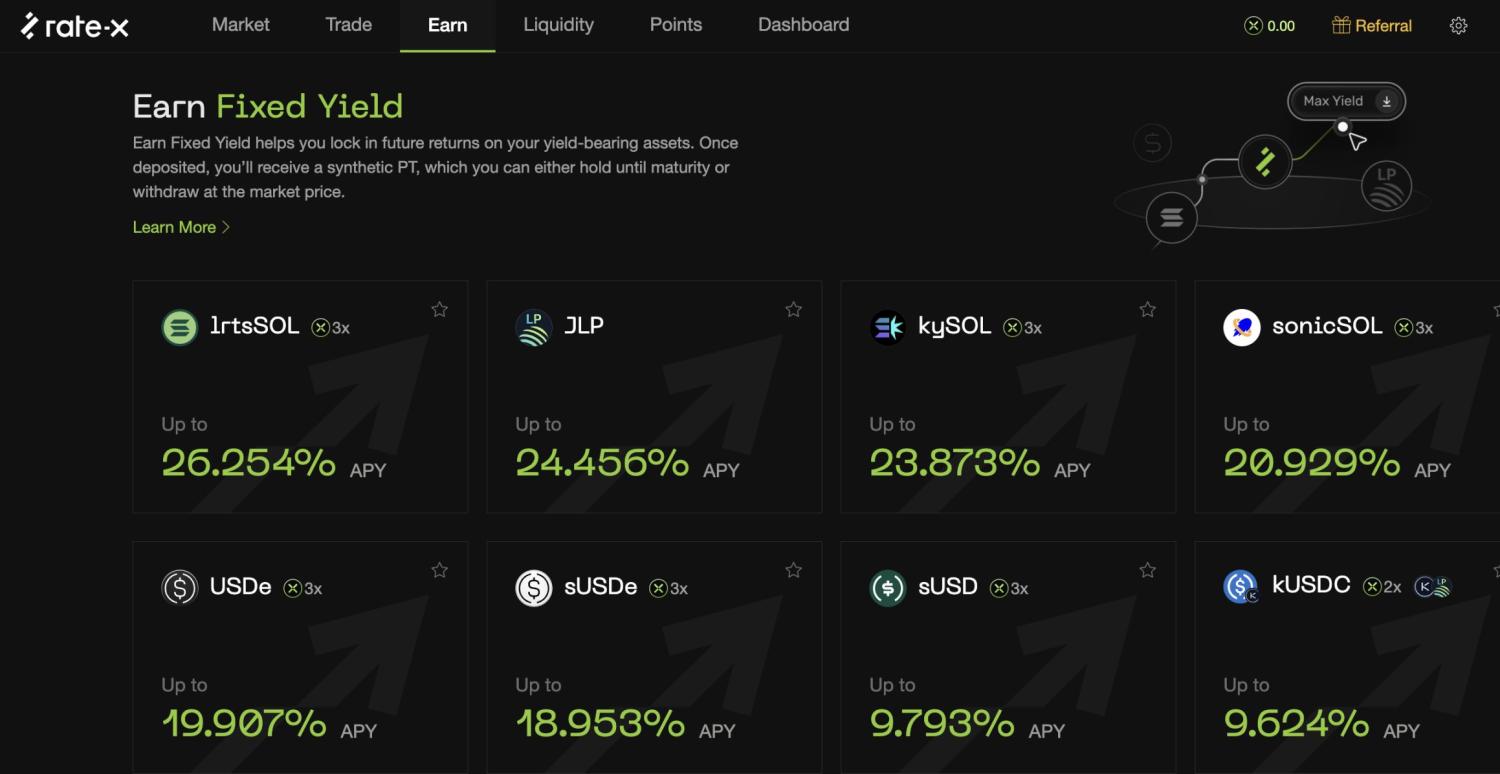This screenshot has width=1500, height=774.
Task: Toggle favorite star on JLP card
Action: [x=793, y=310]
